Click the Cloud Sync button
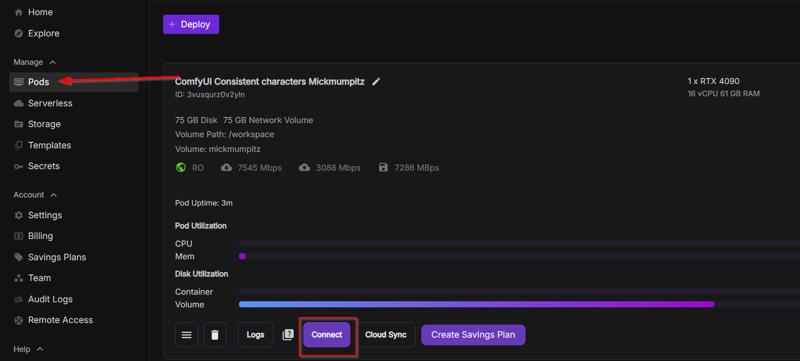 [x=386, y=335]
